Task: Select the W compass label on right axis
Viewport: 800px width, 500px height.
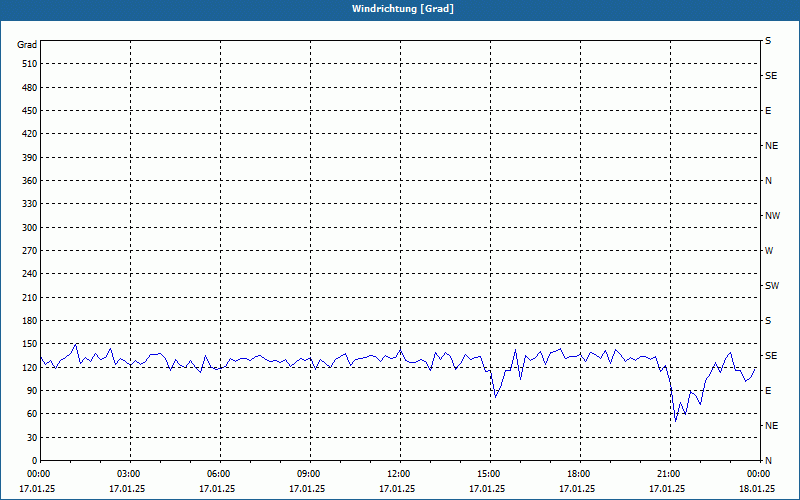Action: coord(769,251)
